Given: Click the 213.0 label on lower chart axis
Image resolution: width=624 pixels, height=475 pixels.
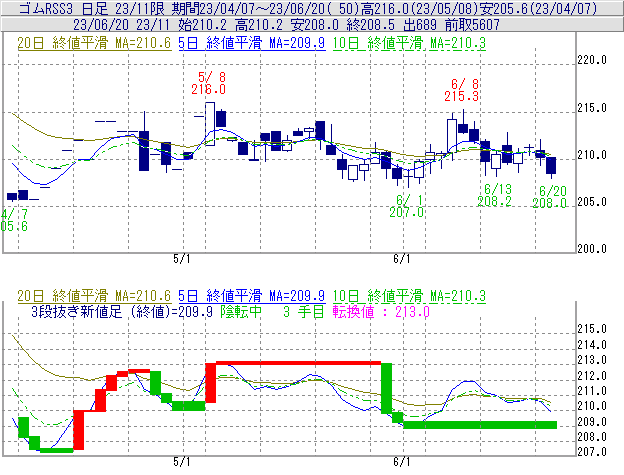Looking at the screenshot, I should (592, 360).
